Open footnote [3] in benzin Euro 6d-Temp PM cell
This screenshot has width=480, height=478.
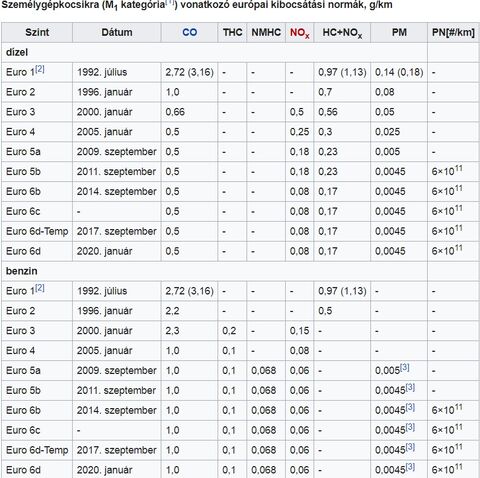click(410, 447)
